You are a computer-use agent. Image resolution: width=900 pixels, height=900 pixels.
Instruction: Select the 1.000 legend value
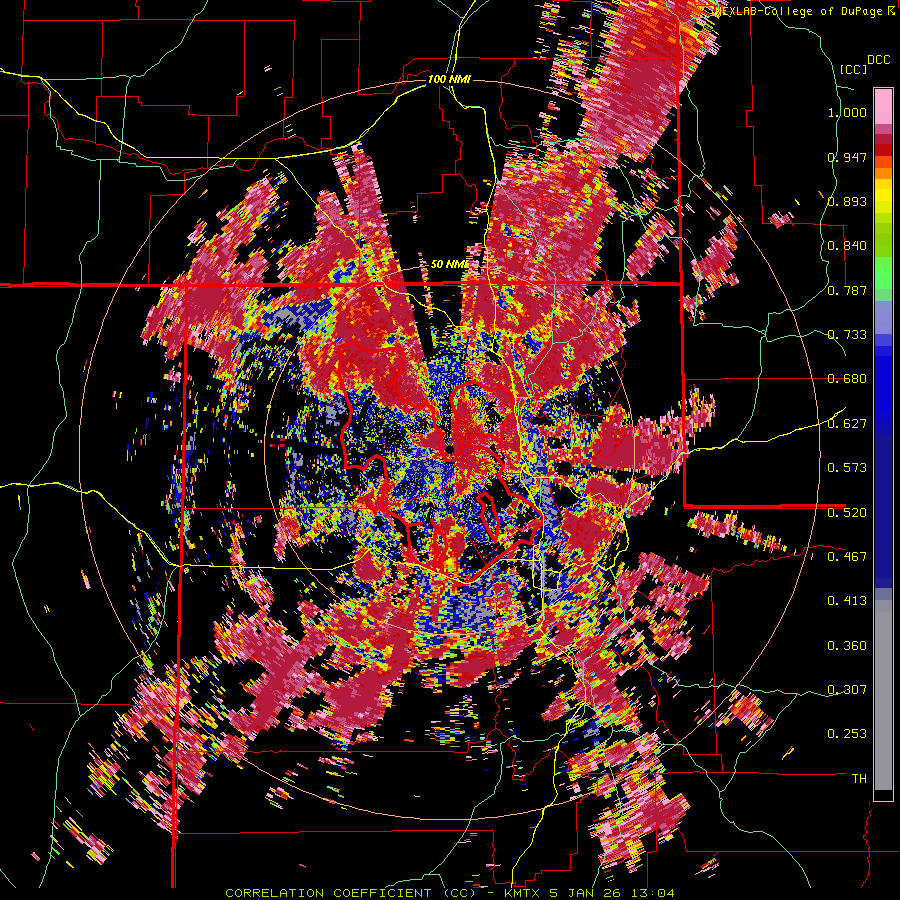tap(847, 112)
